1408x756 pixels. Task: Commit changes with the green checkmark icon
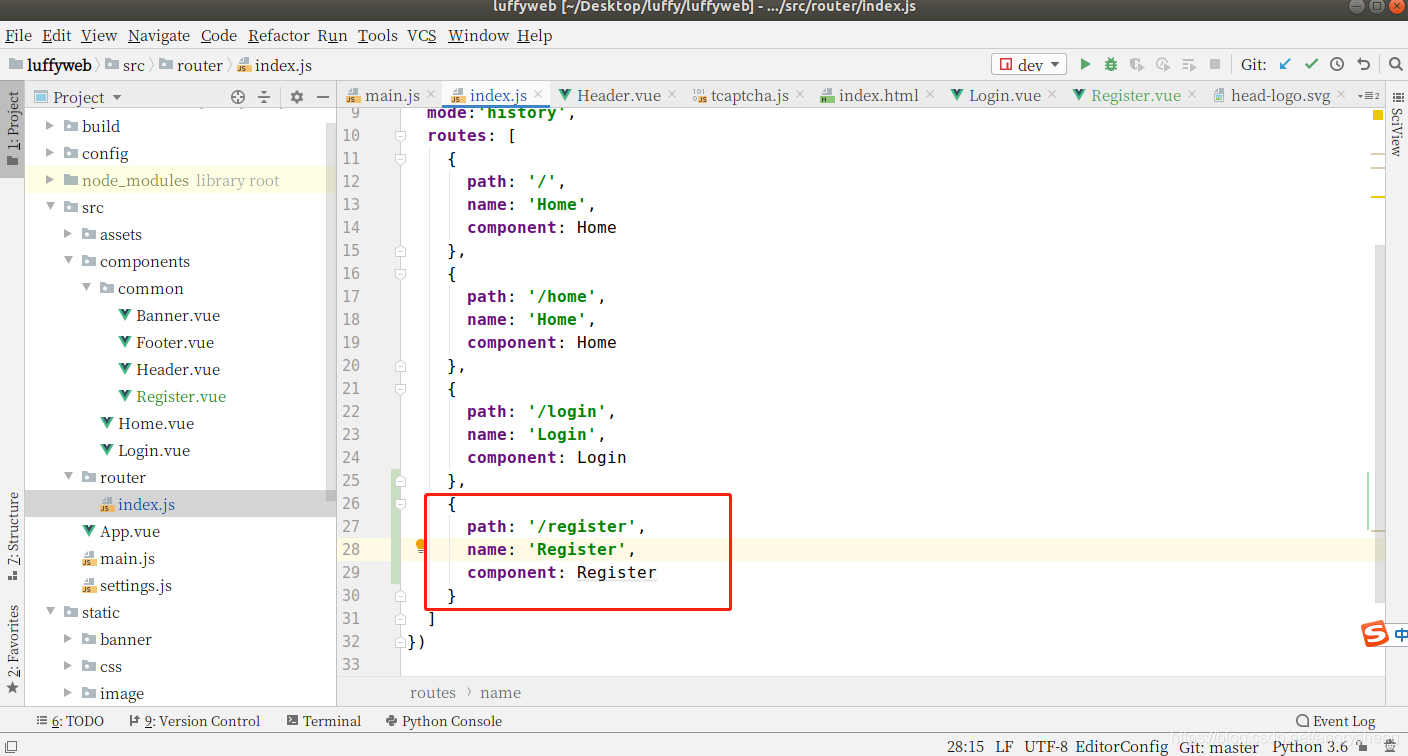[1311, 65]
